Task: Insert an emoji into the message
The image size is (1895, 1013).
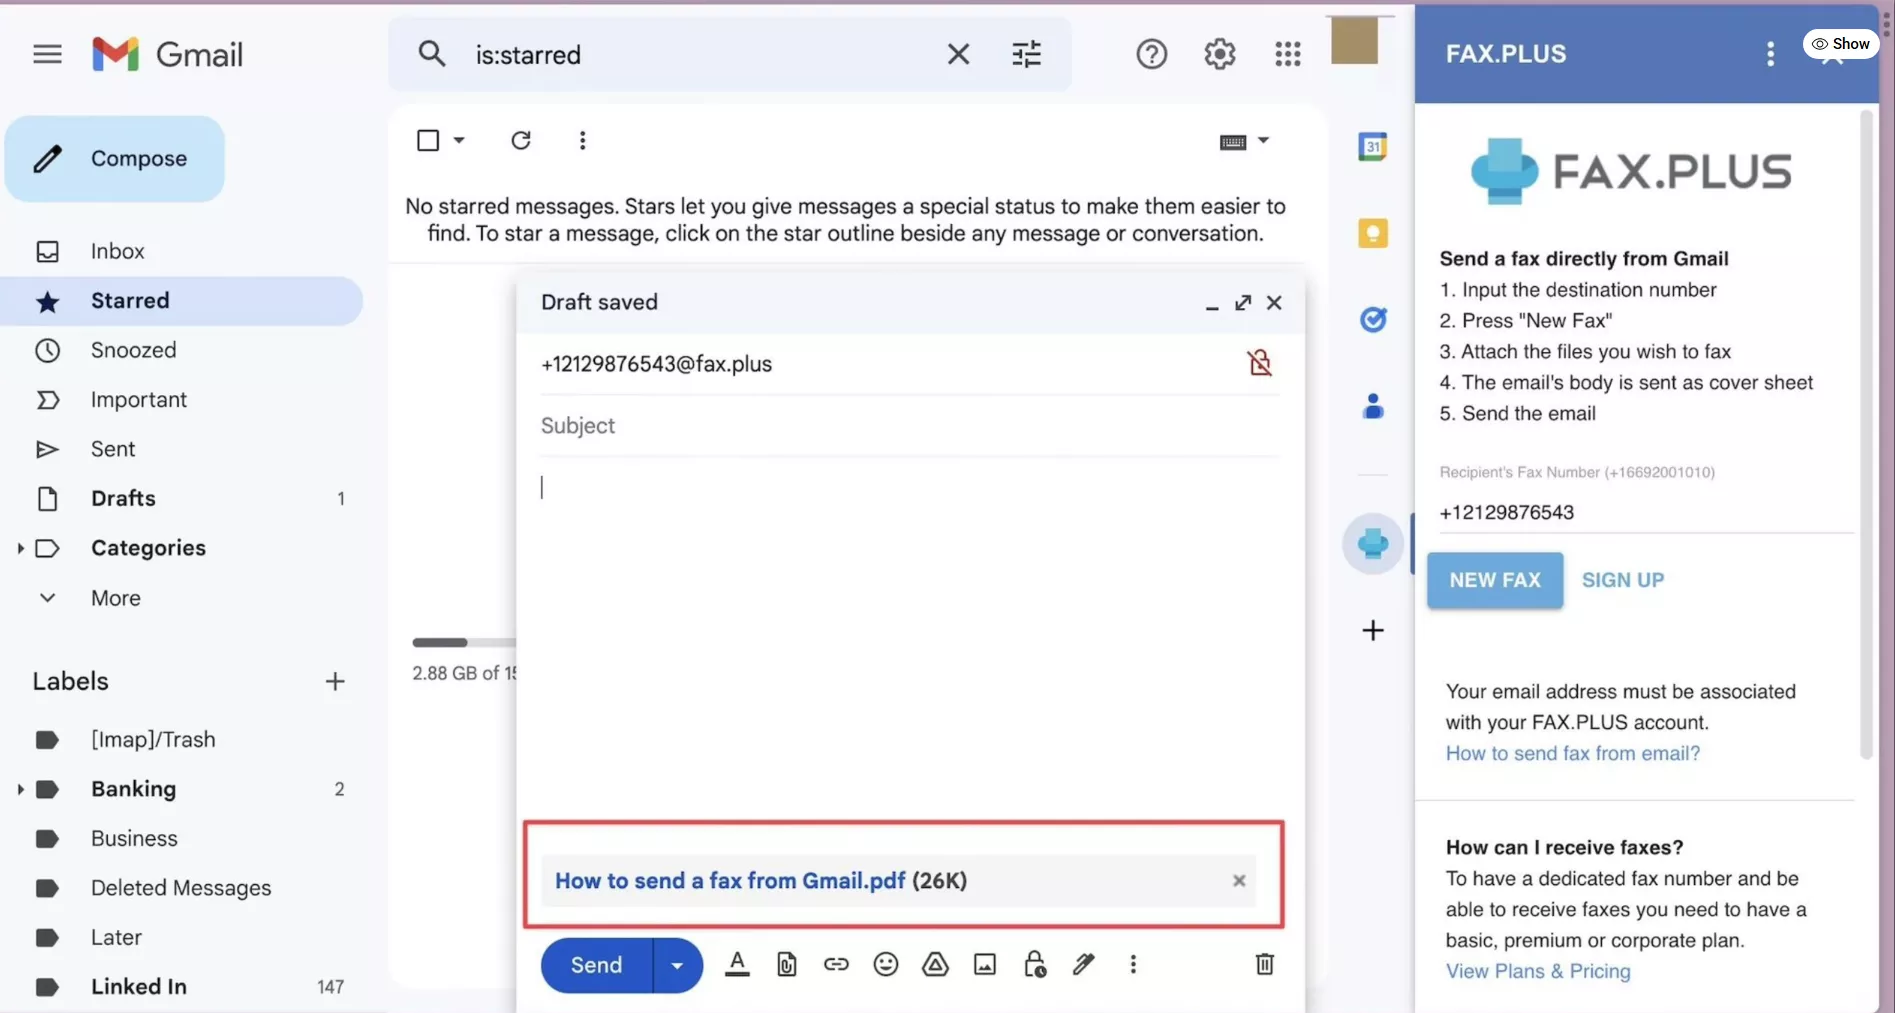Action: pyautogui.click(x=886, y=964)
